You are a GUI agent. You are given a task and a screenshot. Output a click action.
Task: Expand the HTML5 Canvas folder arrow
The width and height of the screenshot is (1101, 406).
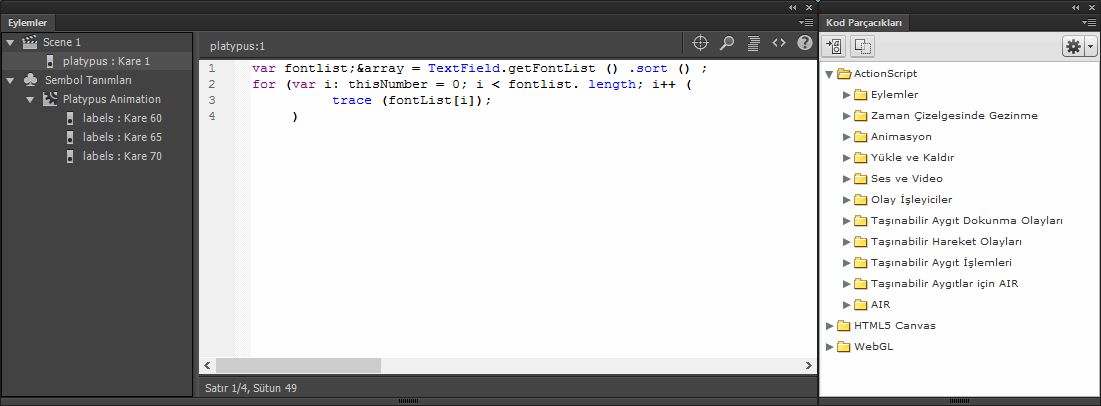(830, 325)
